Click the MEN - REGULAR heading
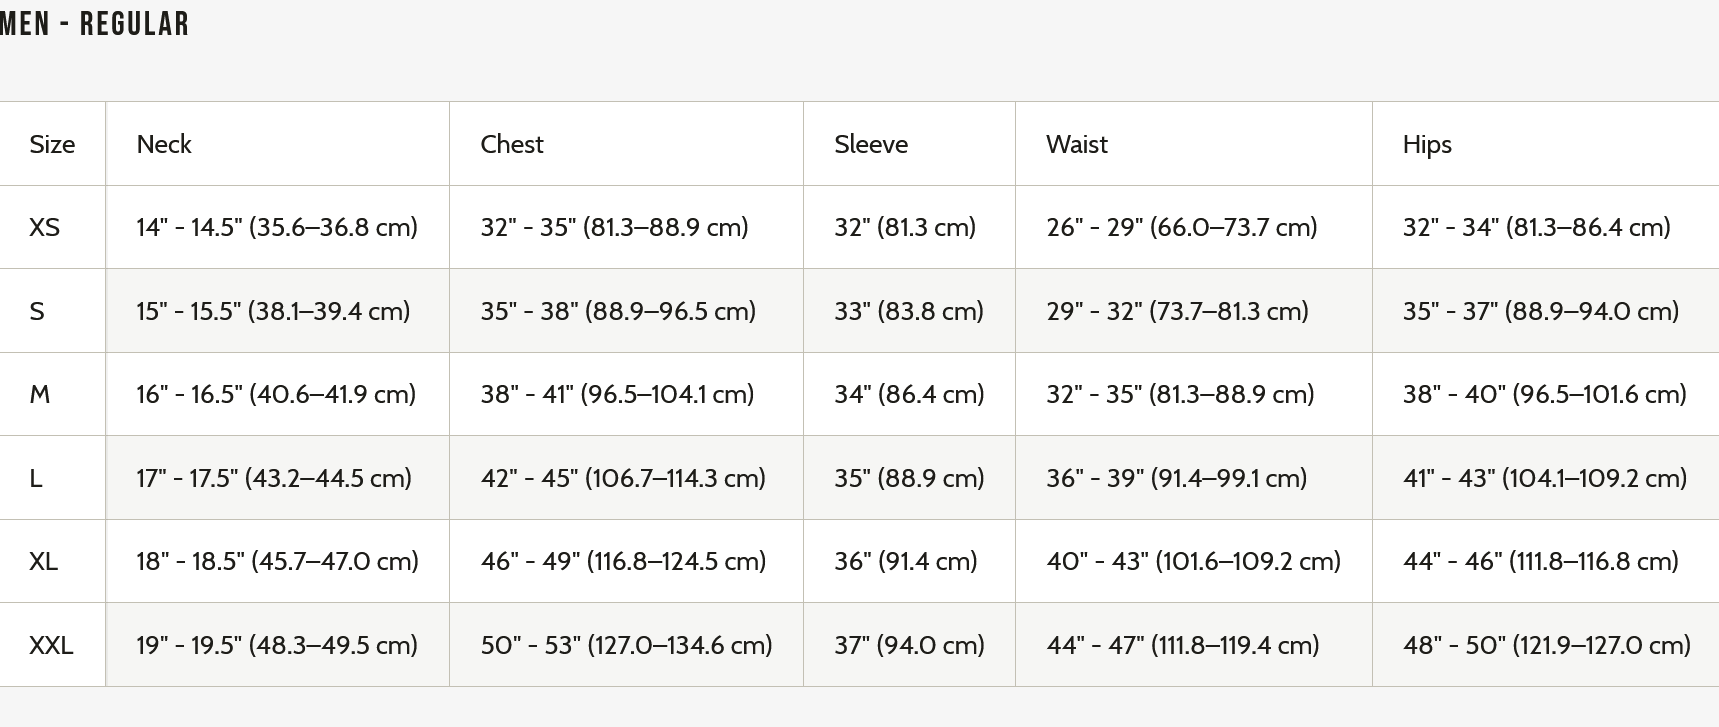Screen dimensions: 1719x727 pyautogui.click(x=95, y=24)
